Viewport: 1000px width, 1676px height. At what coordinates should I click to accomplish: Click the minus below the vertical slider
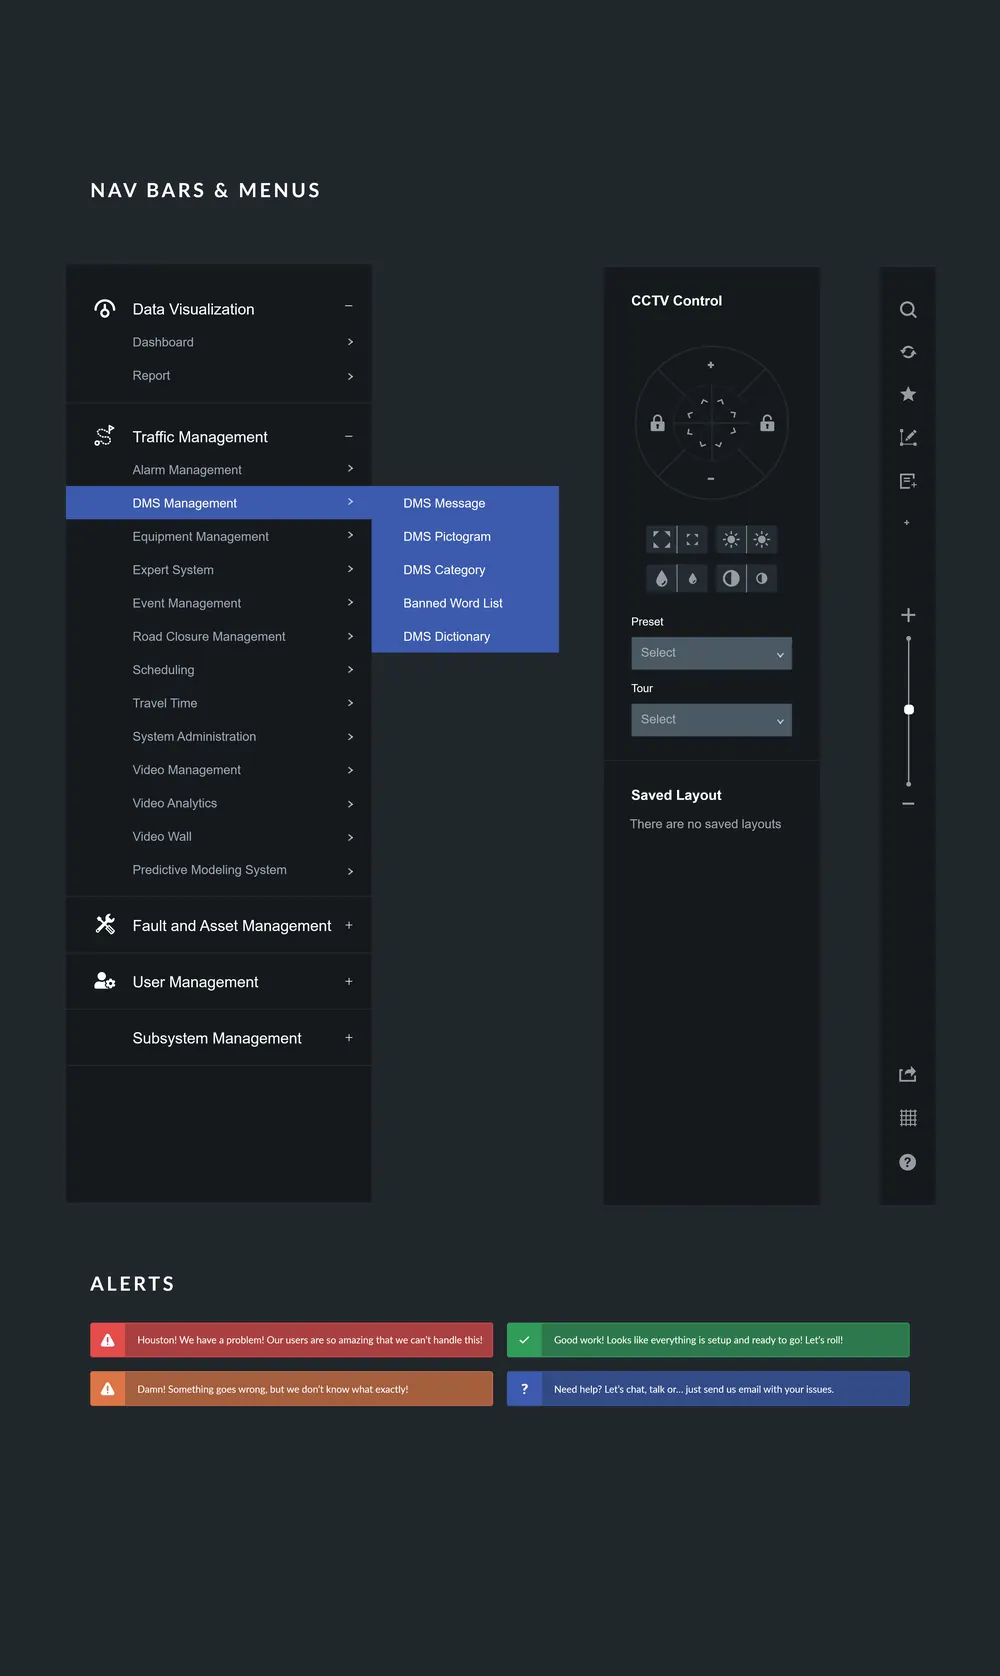click(x=908, y=804)
